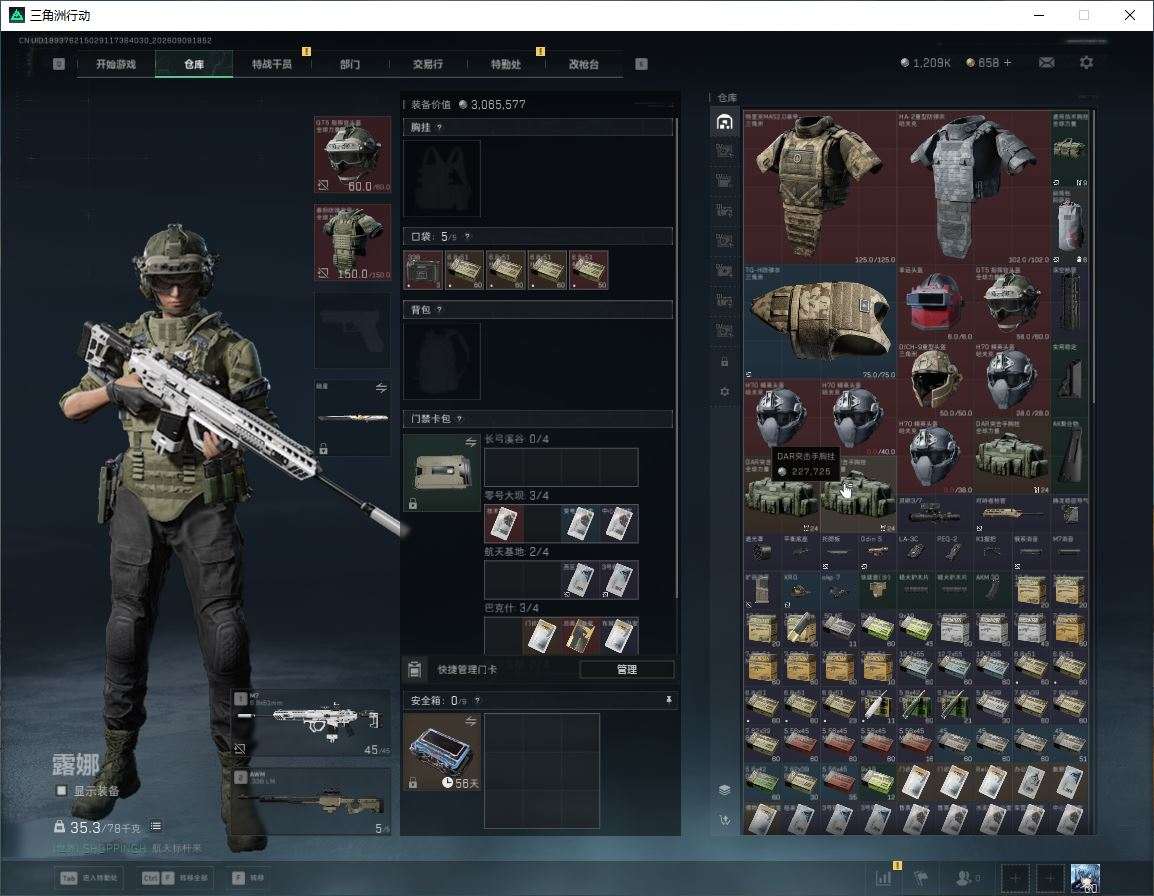1154x896 pixels.
Task: Open the 开始游戏 tab
Action: [116, 64]
